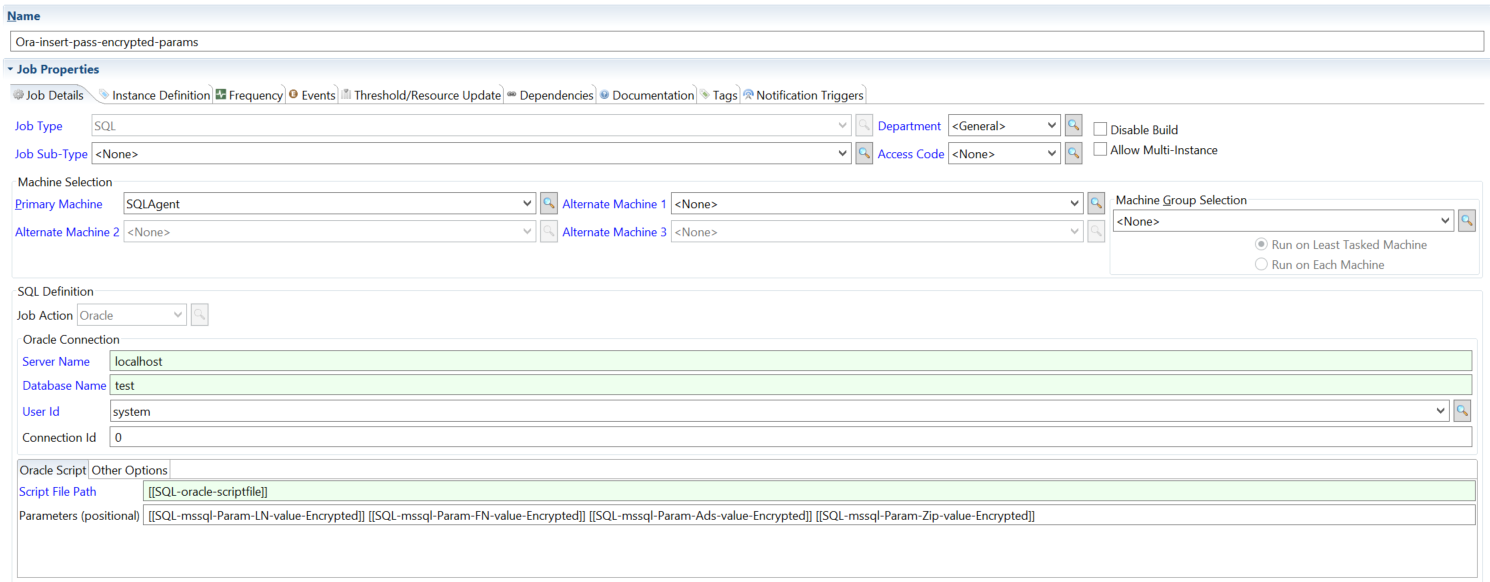The image size is (1490, 582).
Task: Open the Primary Machine SQLAgent dropdown
Action: tap(528, 204)
